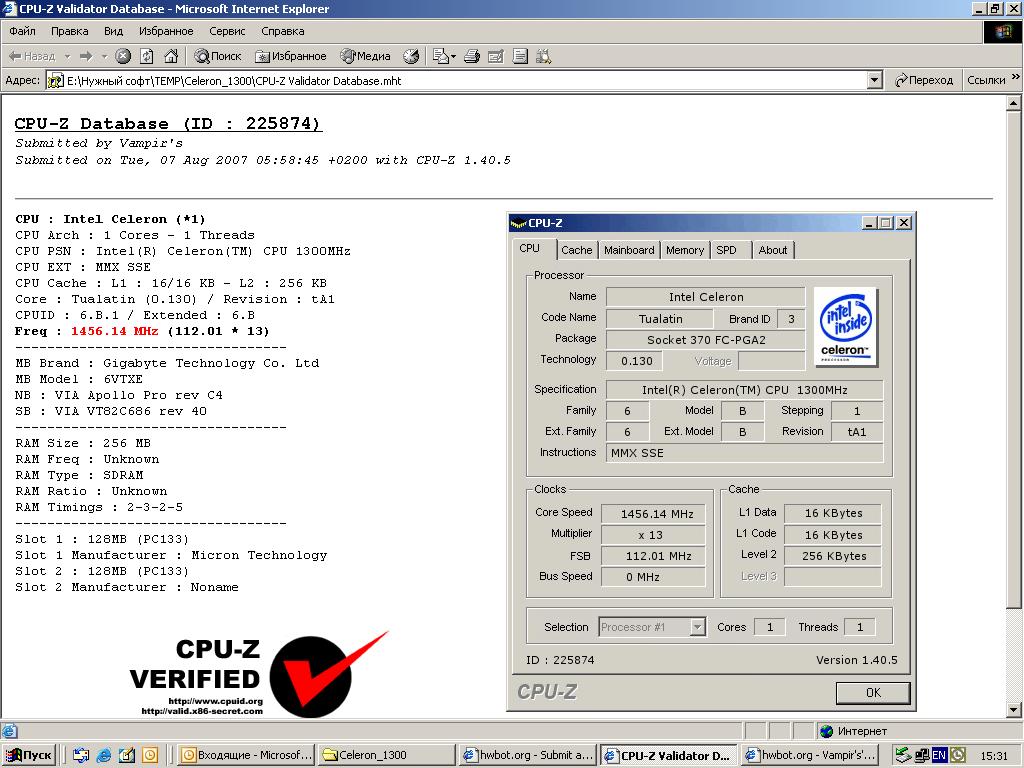Click the EN language indicator in tray
1024x768 pixels.
(939, 755)
